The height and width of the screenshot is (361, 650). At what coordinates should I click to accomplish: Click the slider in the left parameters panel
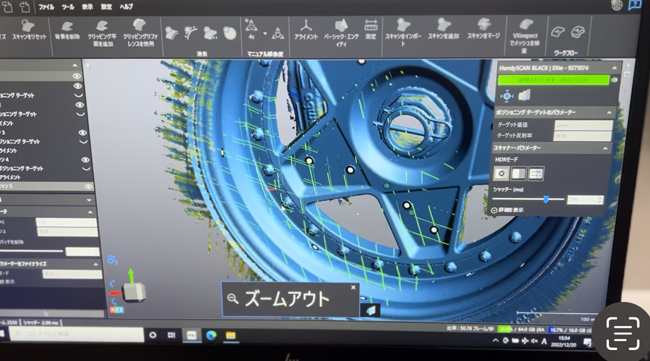(x=32, y=251)
